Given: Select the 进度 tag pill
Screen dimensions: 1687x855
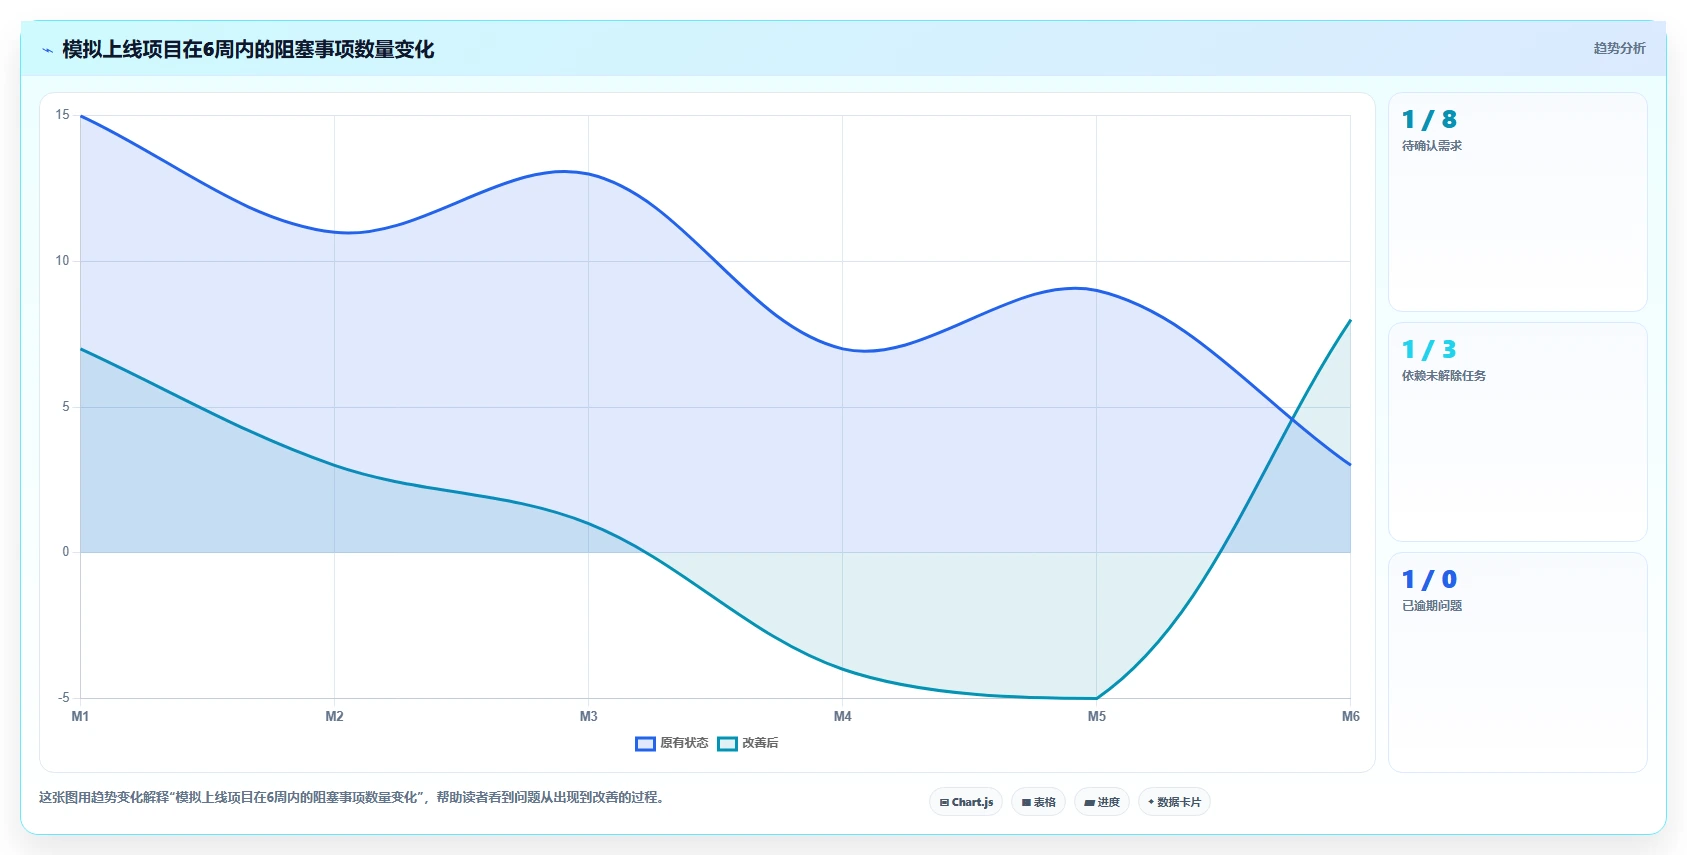Looking at the screenshot, I should [1102, 802].
